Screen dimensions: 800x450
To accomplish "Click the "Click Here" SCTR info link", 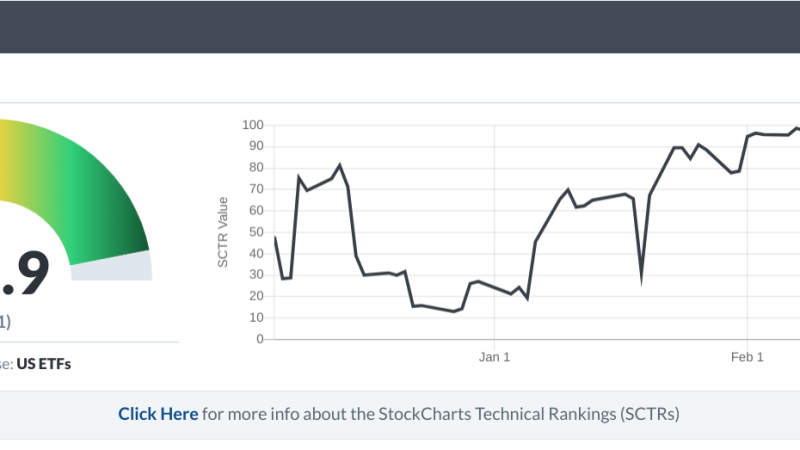I will (x=158, y=413).
